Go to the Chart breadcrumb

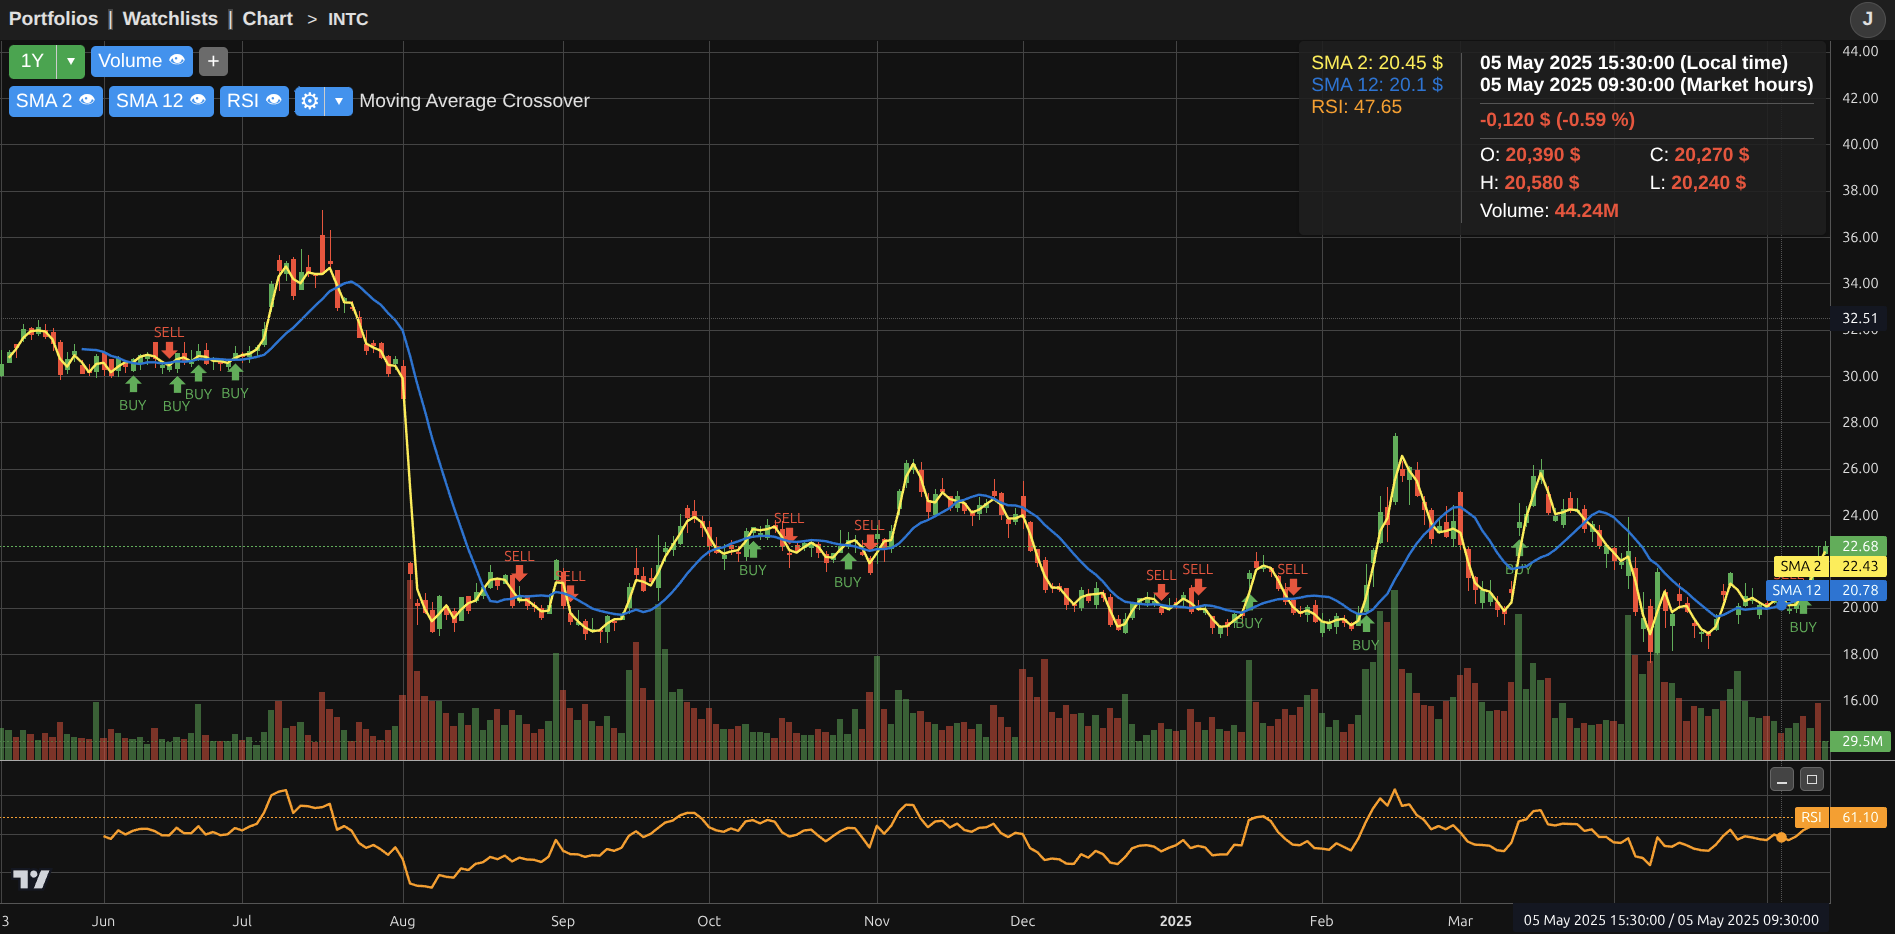[x=267, y=18]
